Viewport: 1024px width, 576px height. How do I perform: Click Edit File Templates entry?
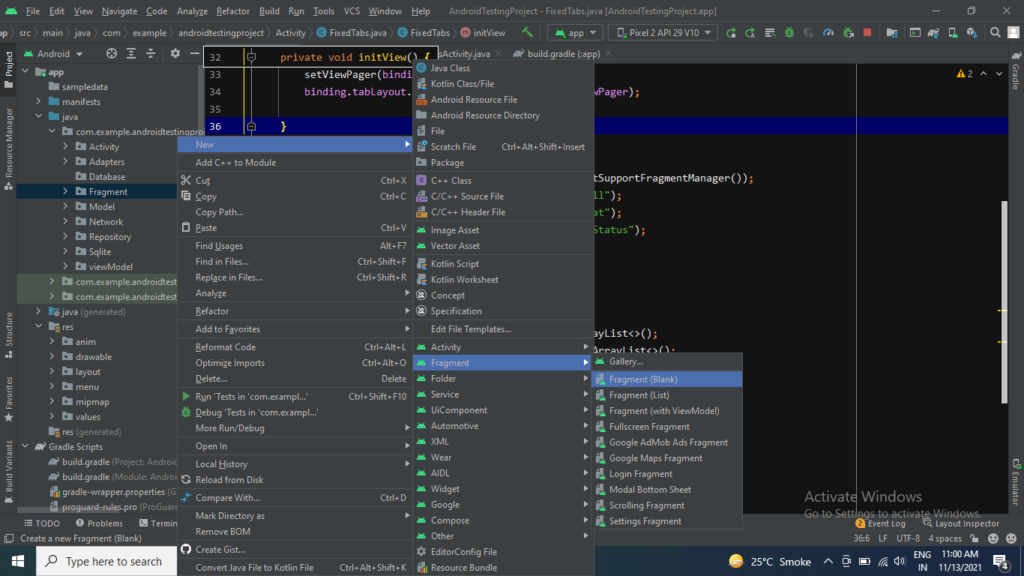point(504,329)
